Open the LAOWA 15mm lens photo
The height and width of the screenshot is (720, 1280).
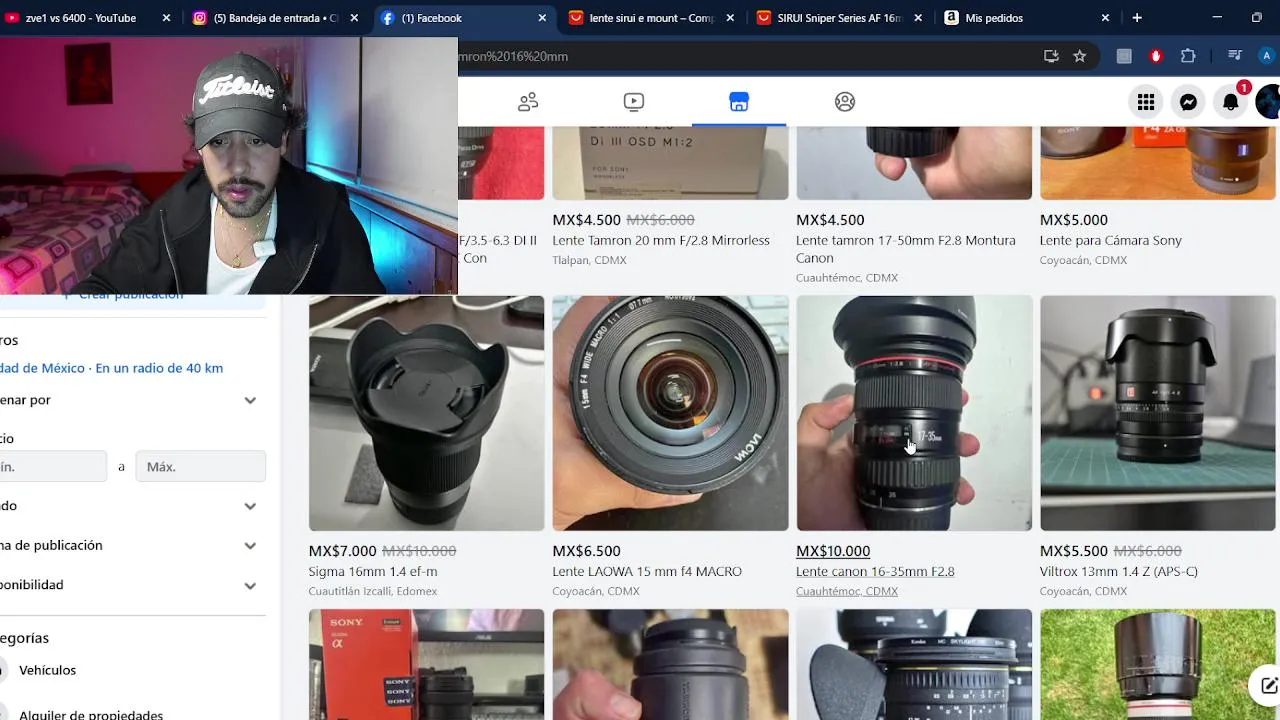point(670,413)
